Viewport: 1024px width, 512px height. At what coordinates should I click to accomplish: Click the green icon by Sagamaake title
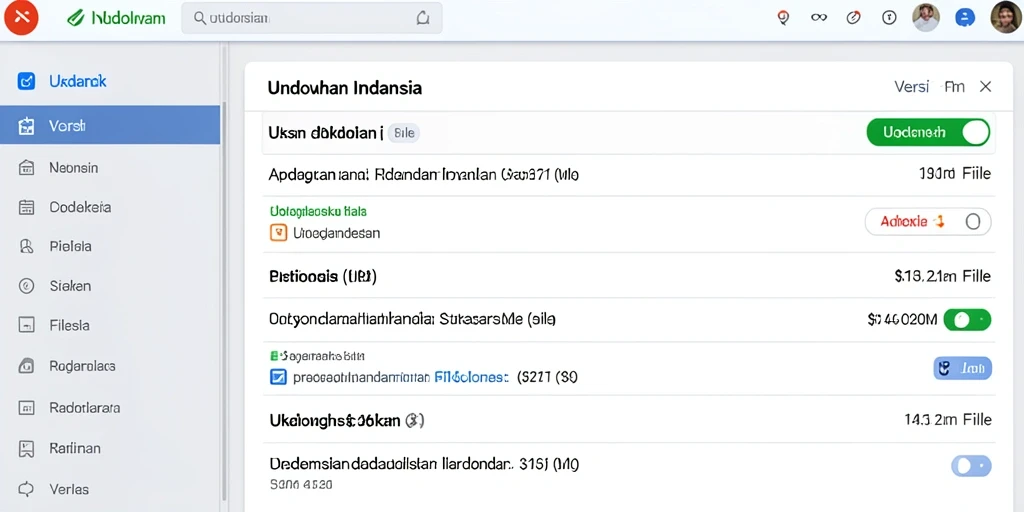[x=274, y=356]
